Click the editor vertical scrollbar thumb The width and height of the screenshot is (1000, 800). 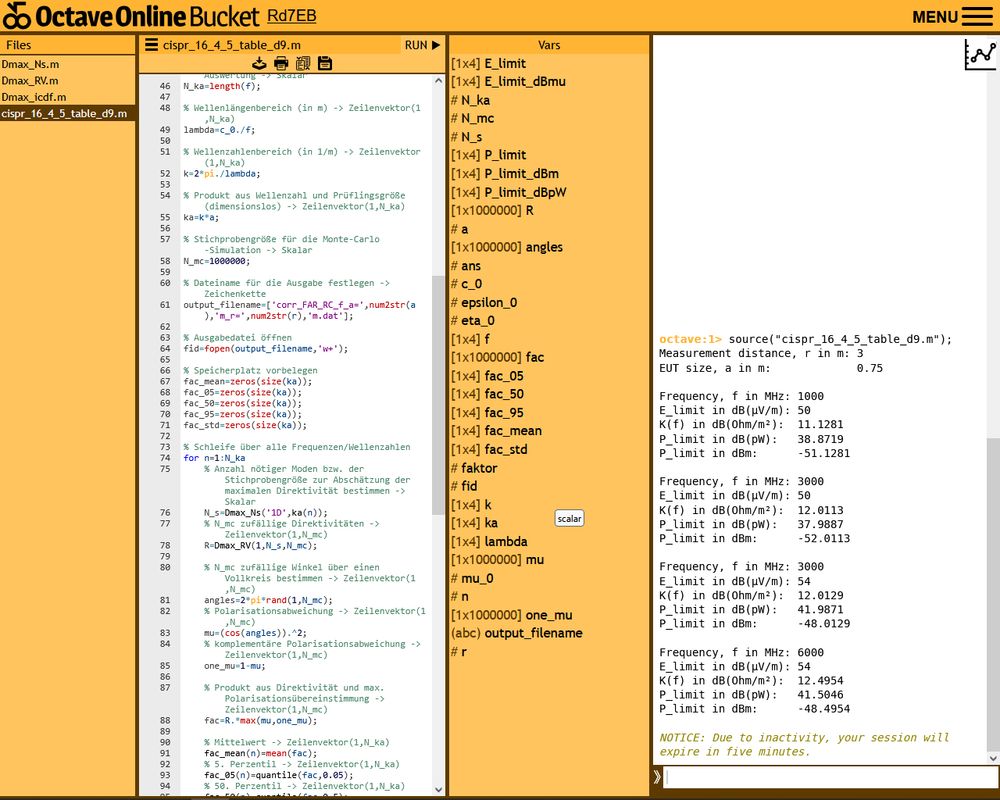pyautogui.click(x=438, y=395)
